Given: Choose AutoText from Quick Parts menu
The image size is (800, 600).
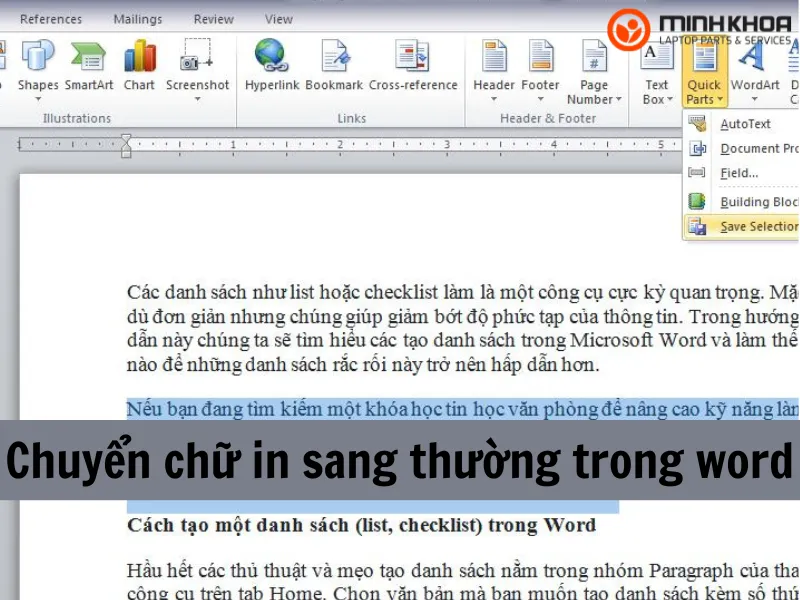Looking at the screenshot, I should (x=741, y=123).
